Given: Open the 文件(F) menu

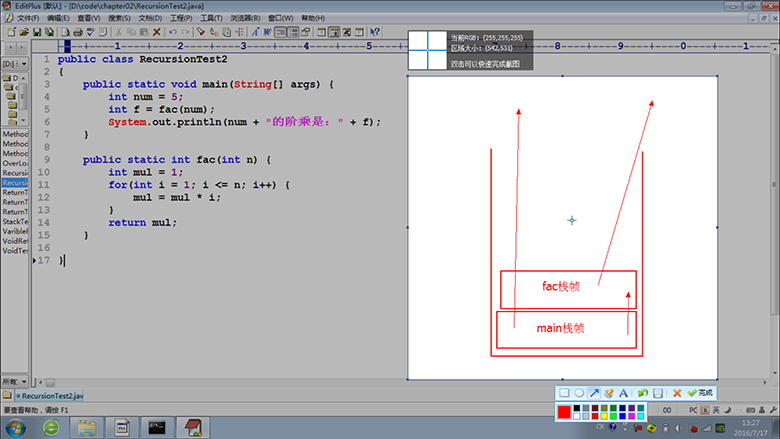Looking at the screenshot, I should click(28, 18).
